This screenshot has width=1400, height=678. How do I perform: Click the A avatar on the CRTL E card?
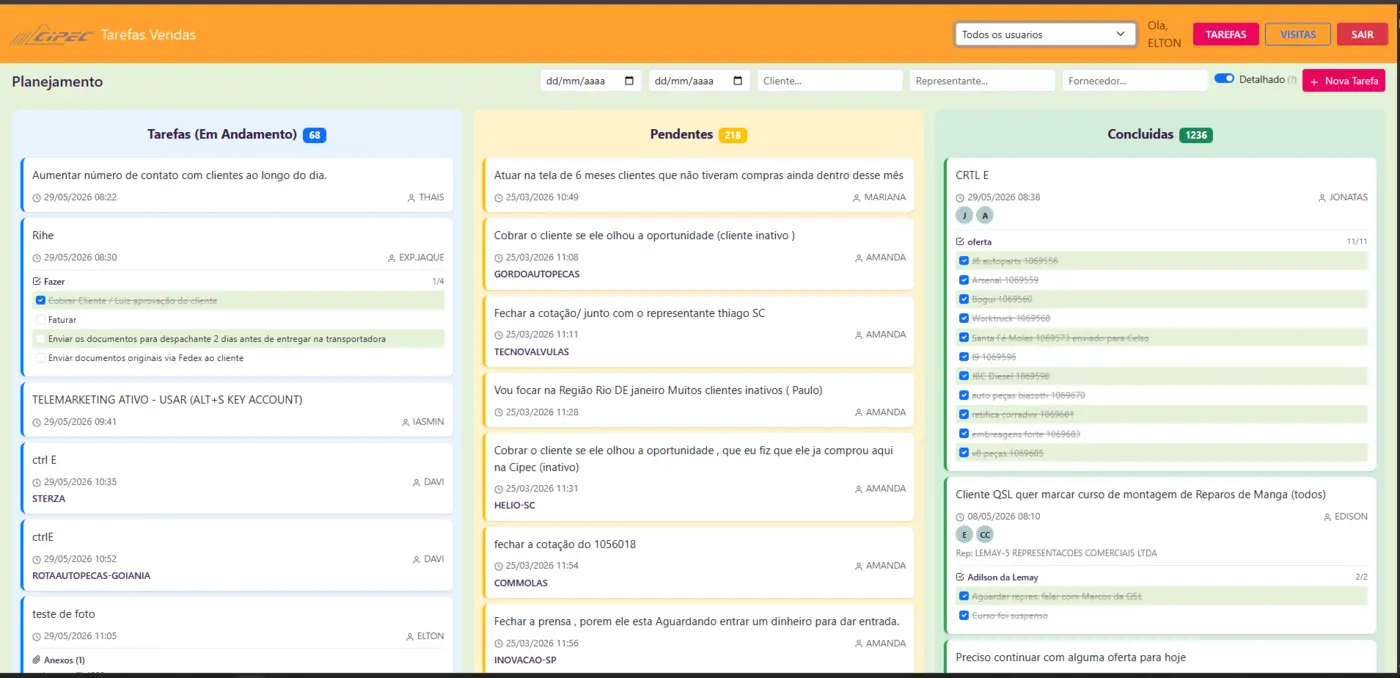click(x=985, y=215)
